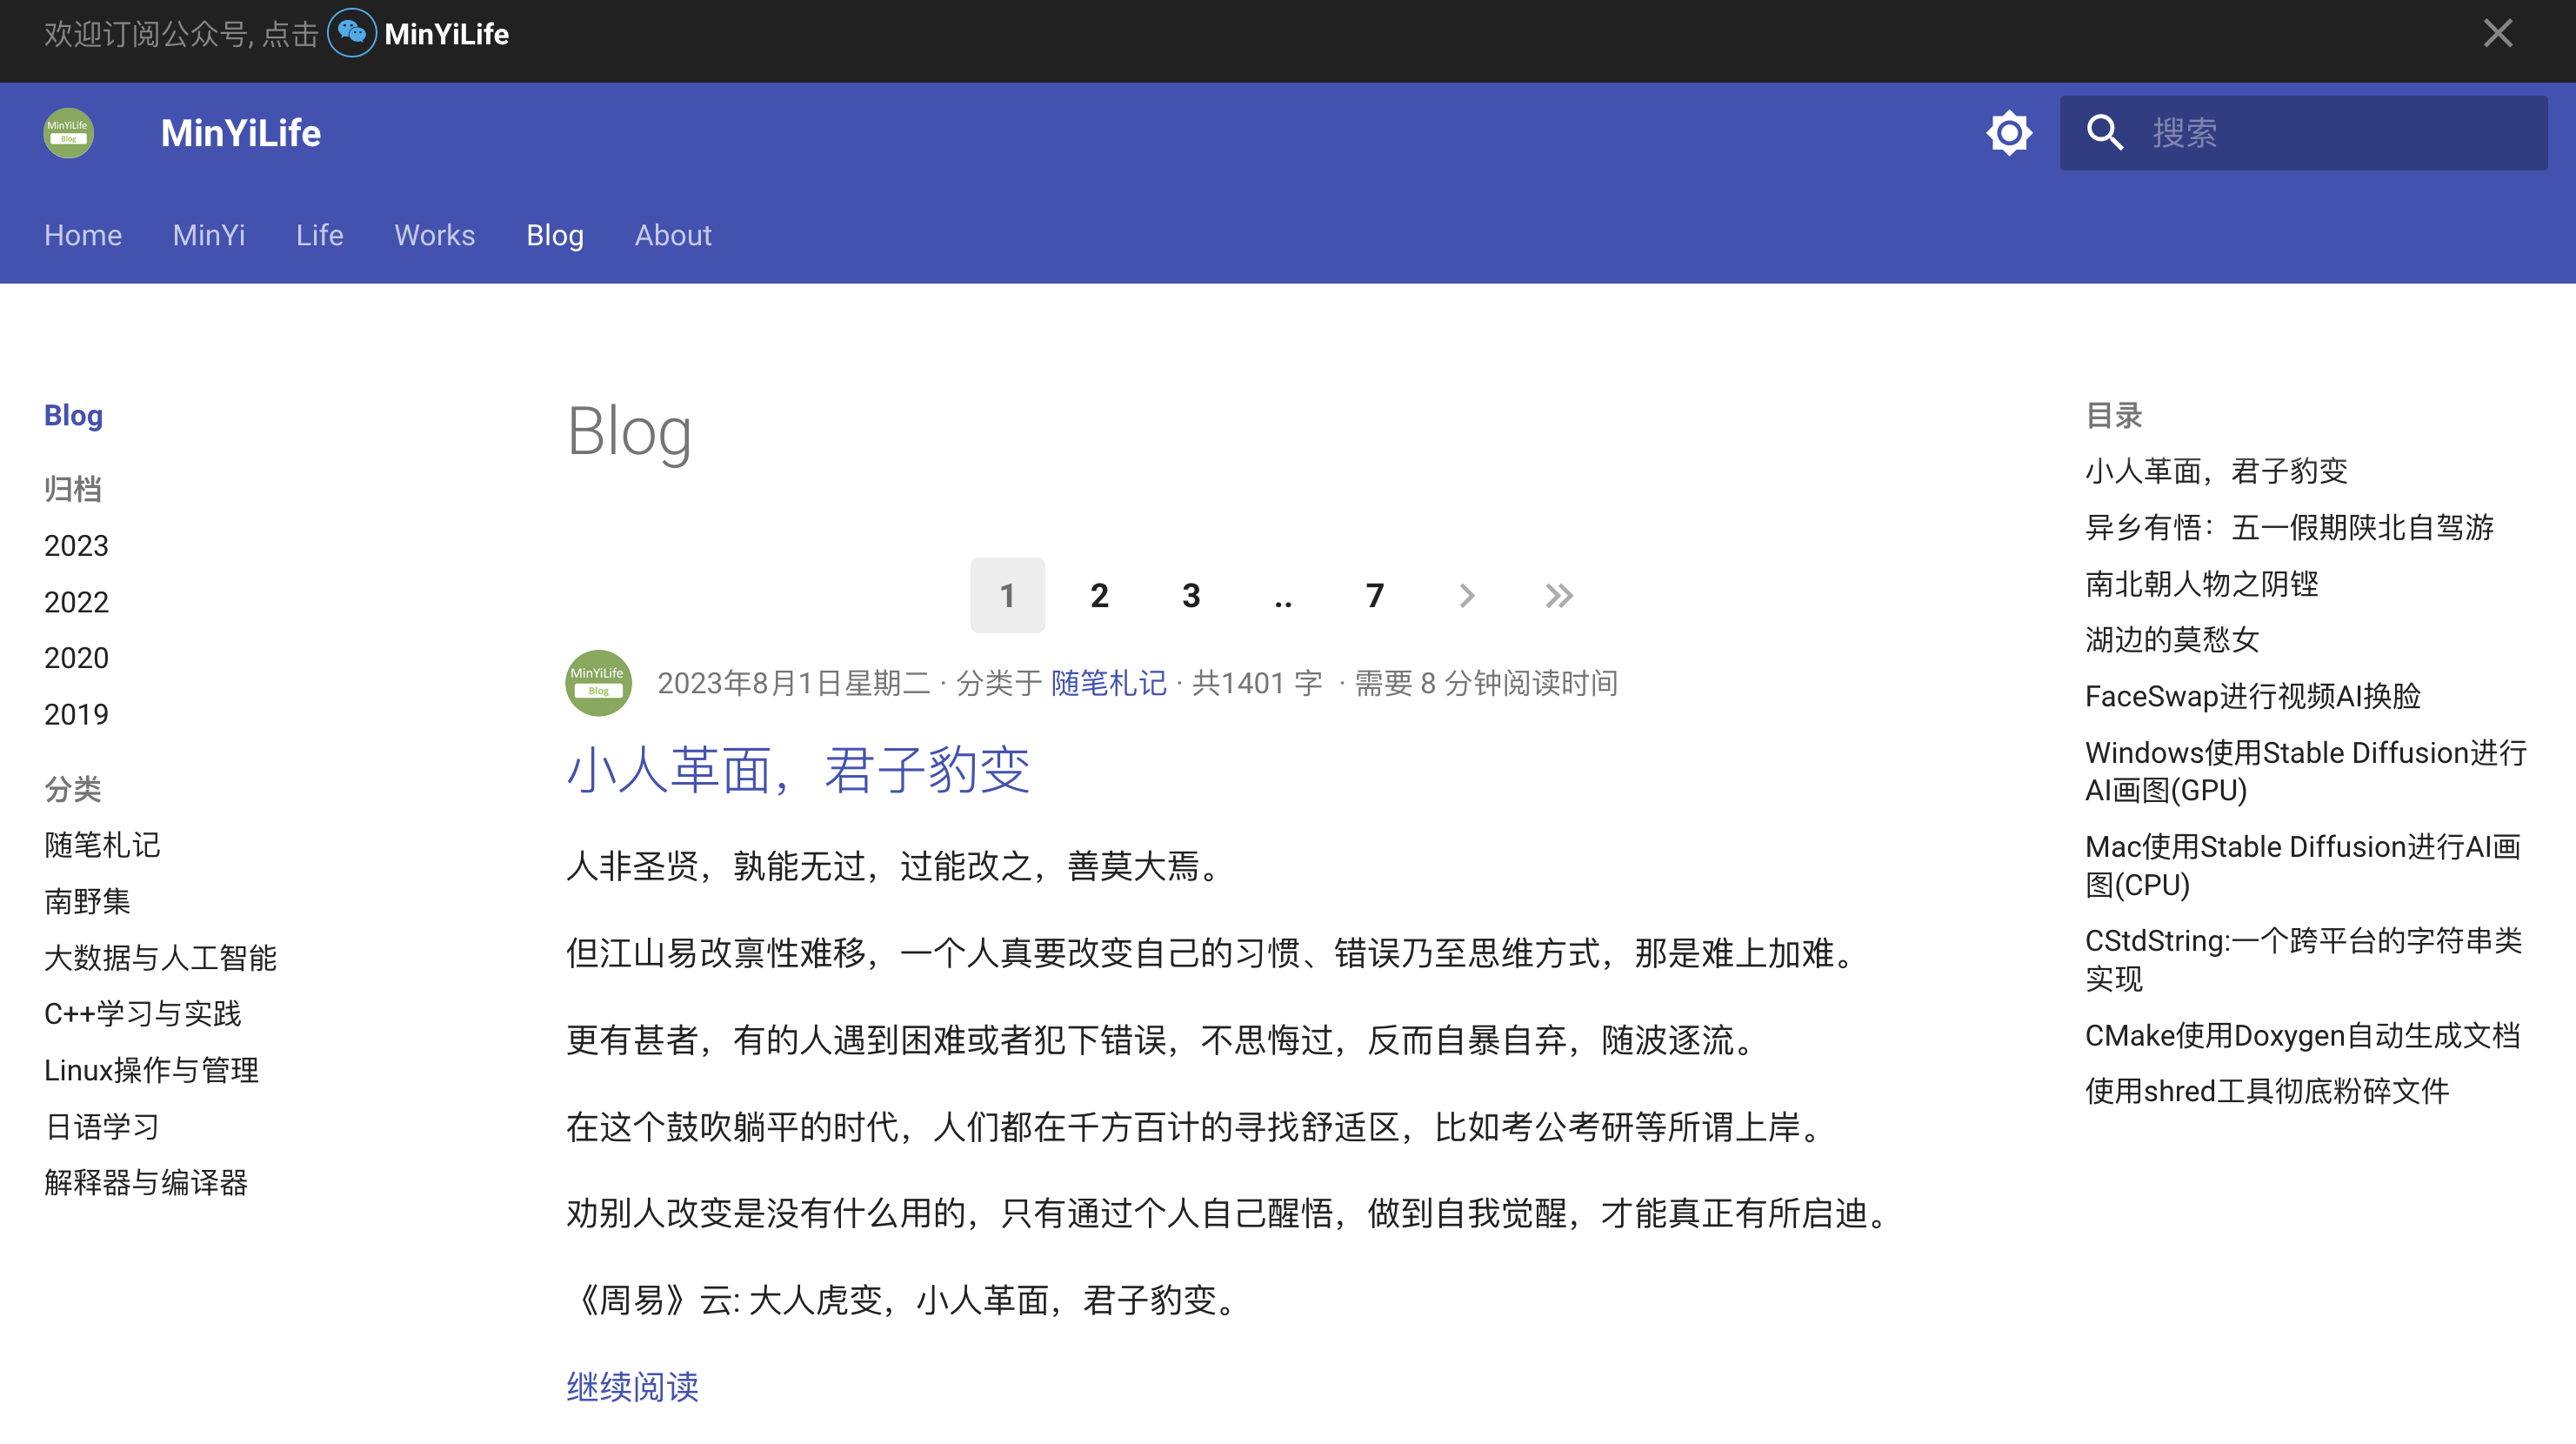
Task: Switch to the Works tab
Action: pyautogui.click(x=435, y=235)
